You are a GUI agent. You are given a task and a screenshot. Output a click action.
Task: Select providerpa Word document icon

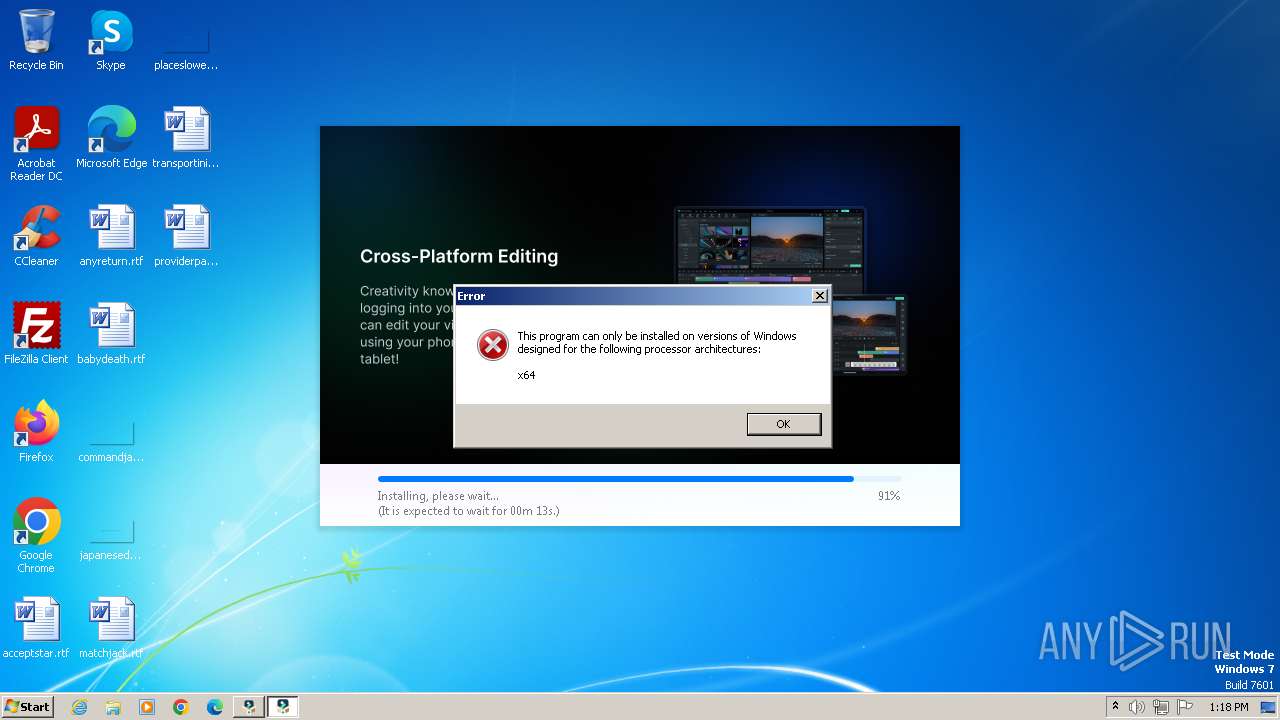tap(185, 236)
